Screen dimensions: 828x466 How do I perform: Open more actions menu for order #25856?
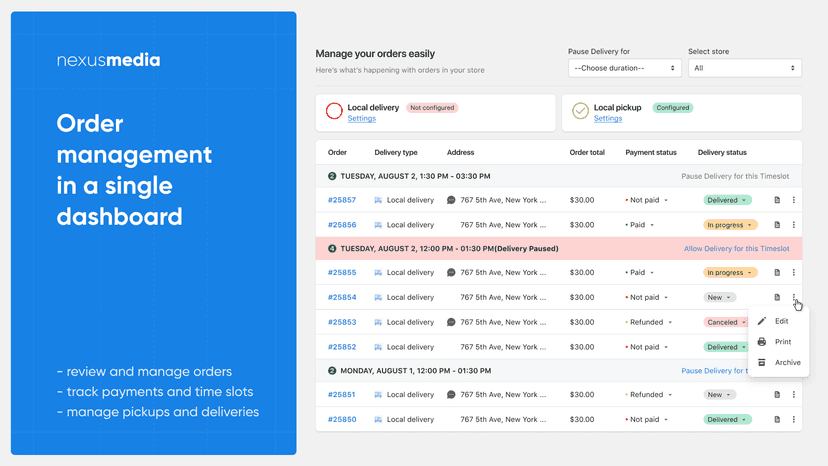[x=794, y=225]
